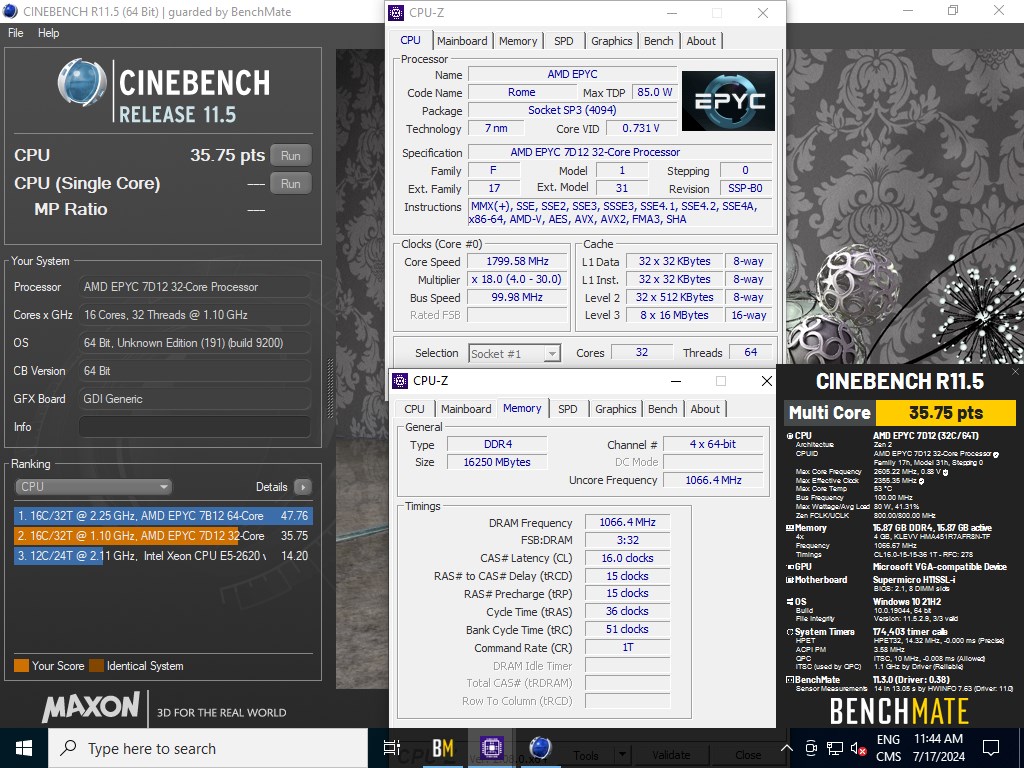The height and width of the screenshot is (768, 1024).
Task: Click the DRAM Frequency value 1066.4 MHz
Action: [x=627, y=522]
